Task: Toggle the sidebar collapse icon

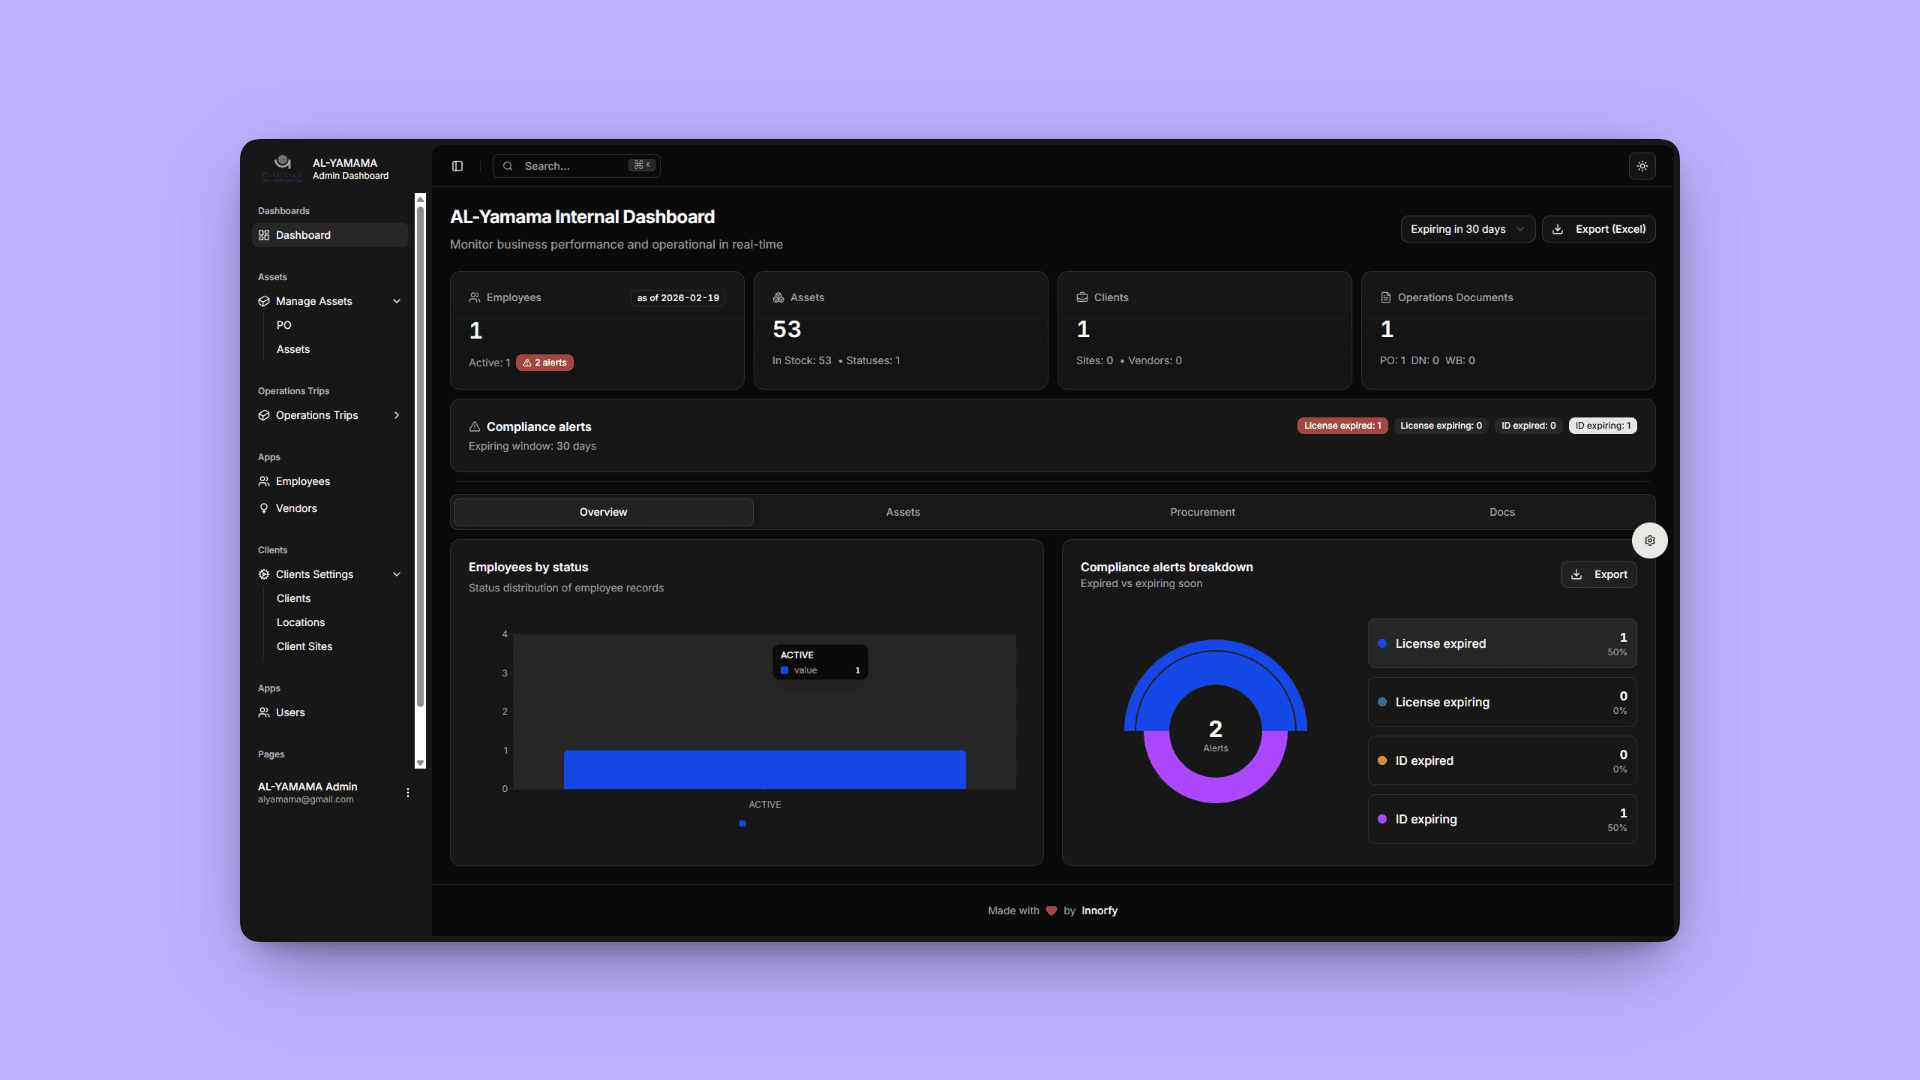Action: pos(458,165)
